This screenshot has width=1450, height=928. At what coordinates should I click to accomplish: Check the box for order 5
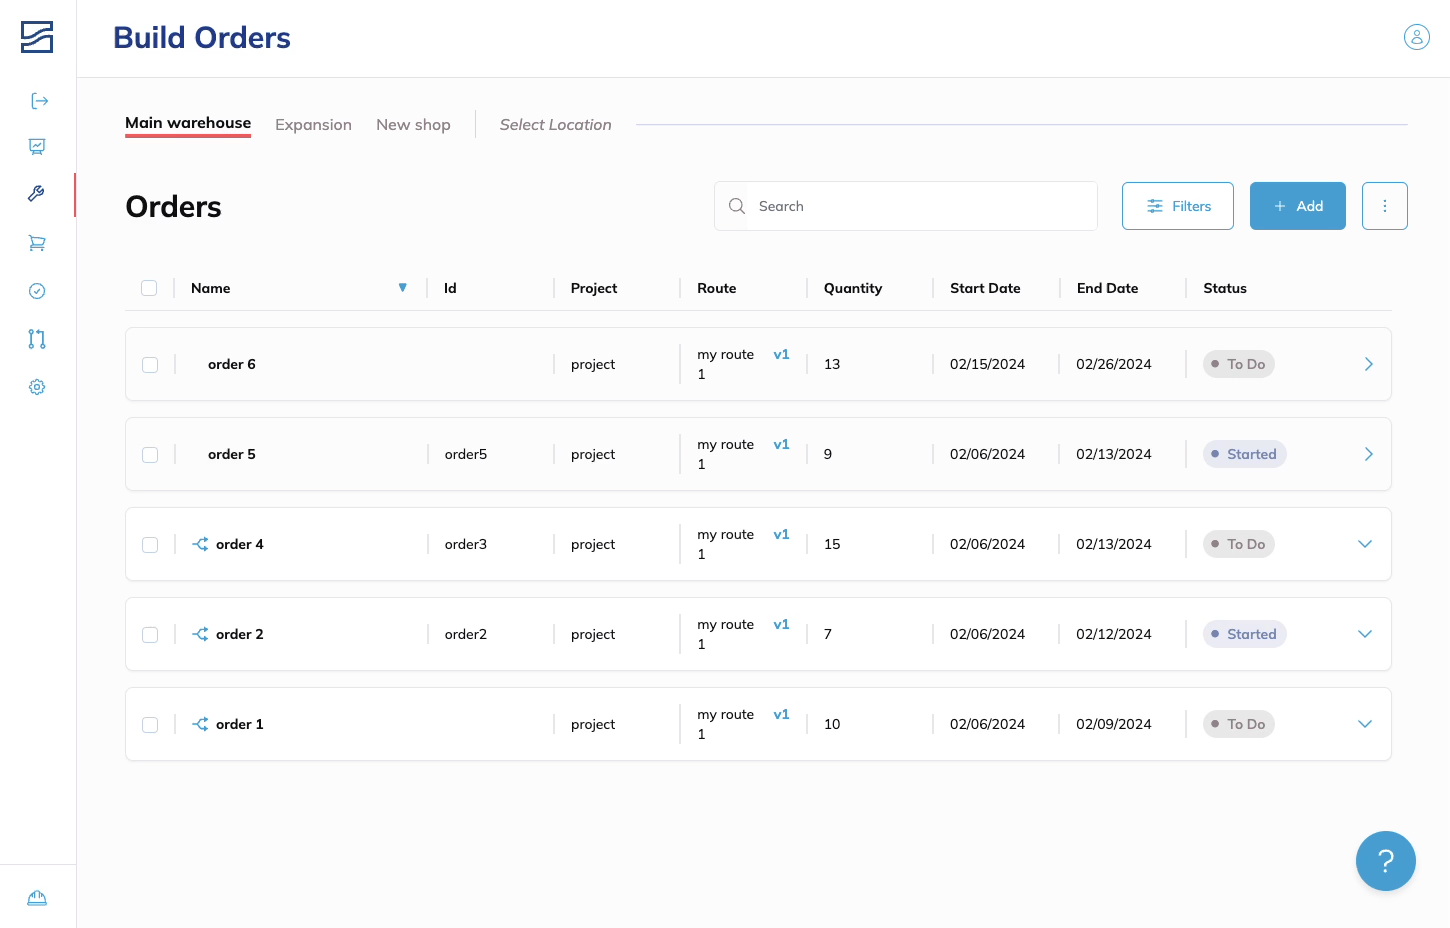coord(150,455)
